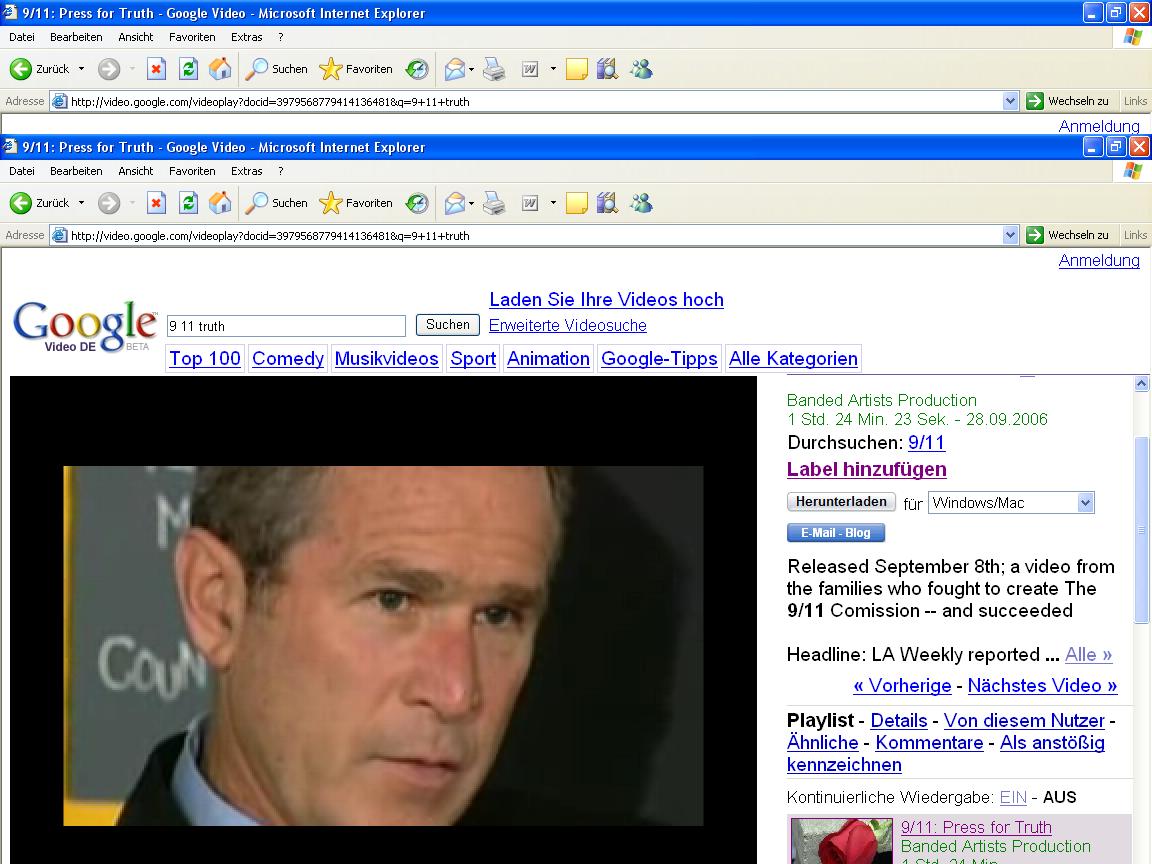1152x864 pixels.
Task: Go to Nächstes Video link
Action: pos(1042,685)
